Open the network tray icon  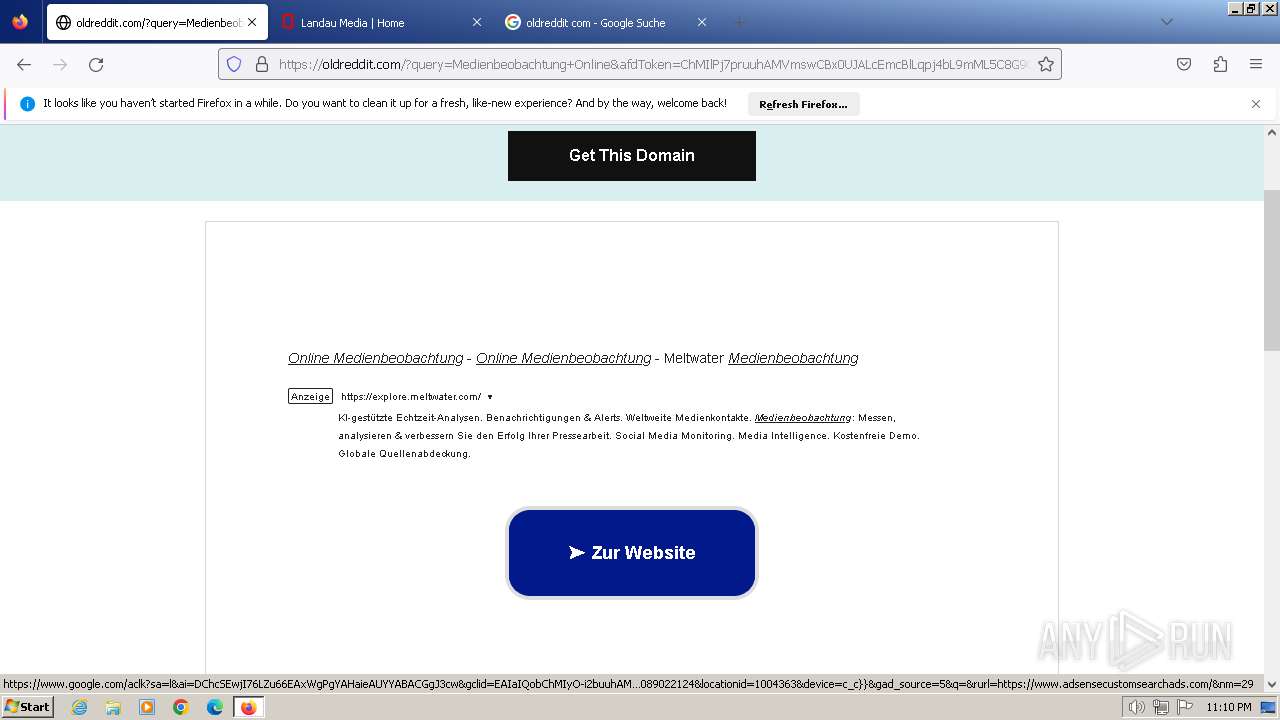pos(1161,707)
